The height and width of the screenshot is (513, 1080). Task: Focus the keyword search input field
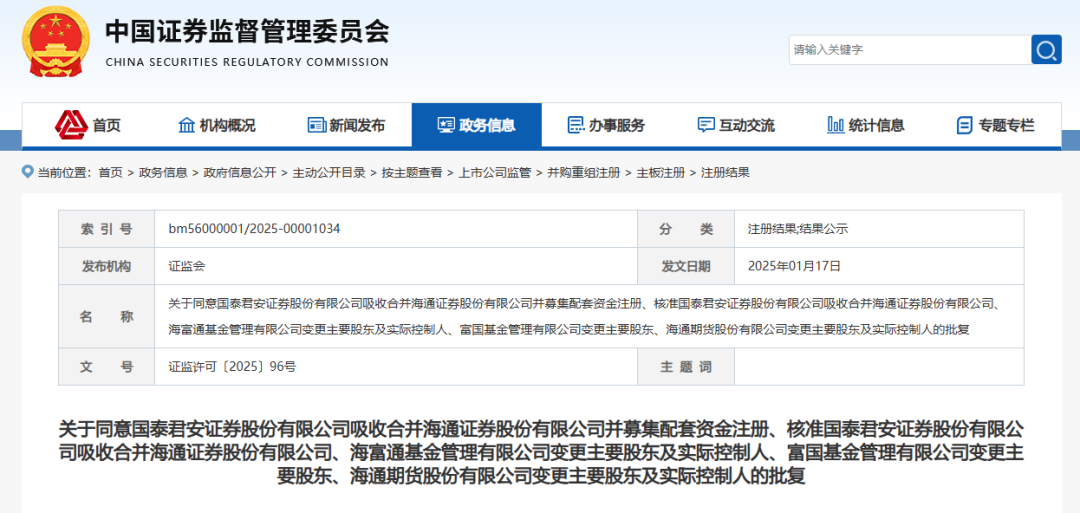909,49
